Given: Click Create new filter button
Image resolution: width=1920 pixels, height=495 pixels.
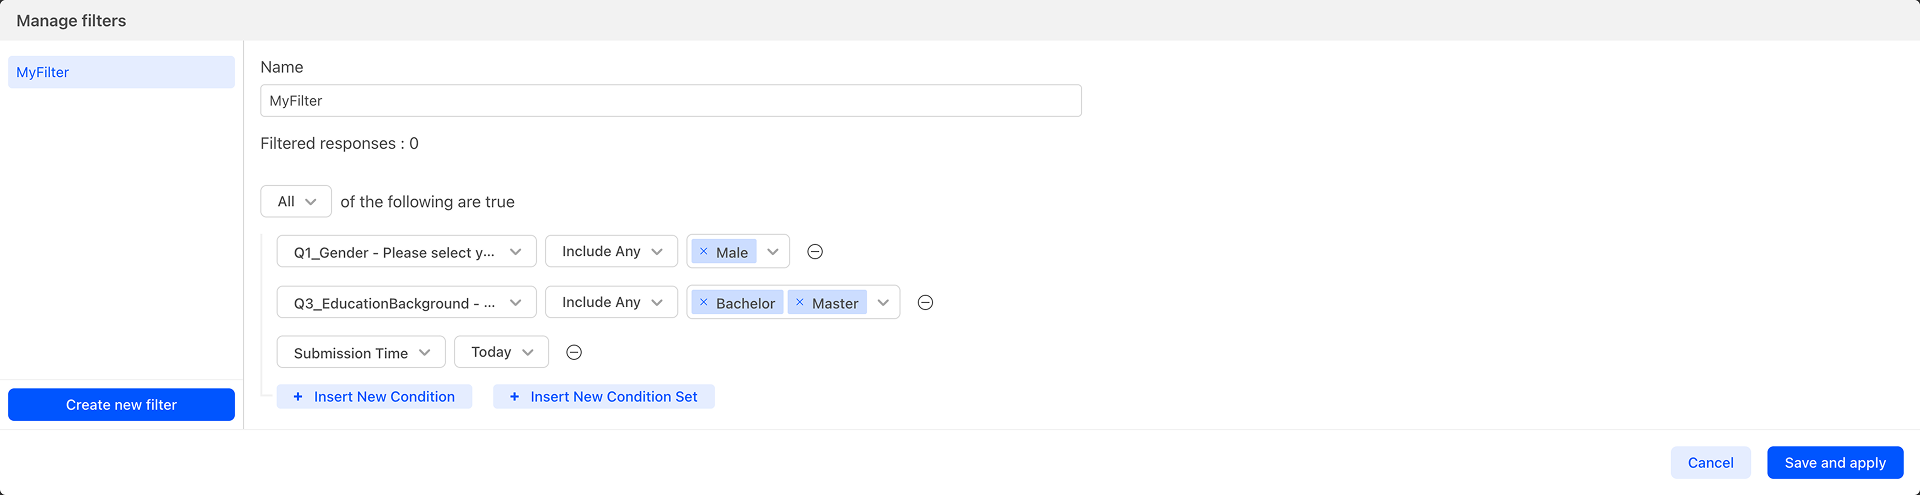Looking at the screenshot, I should coord(121,405).
